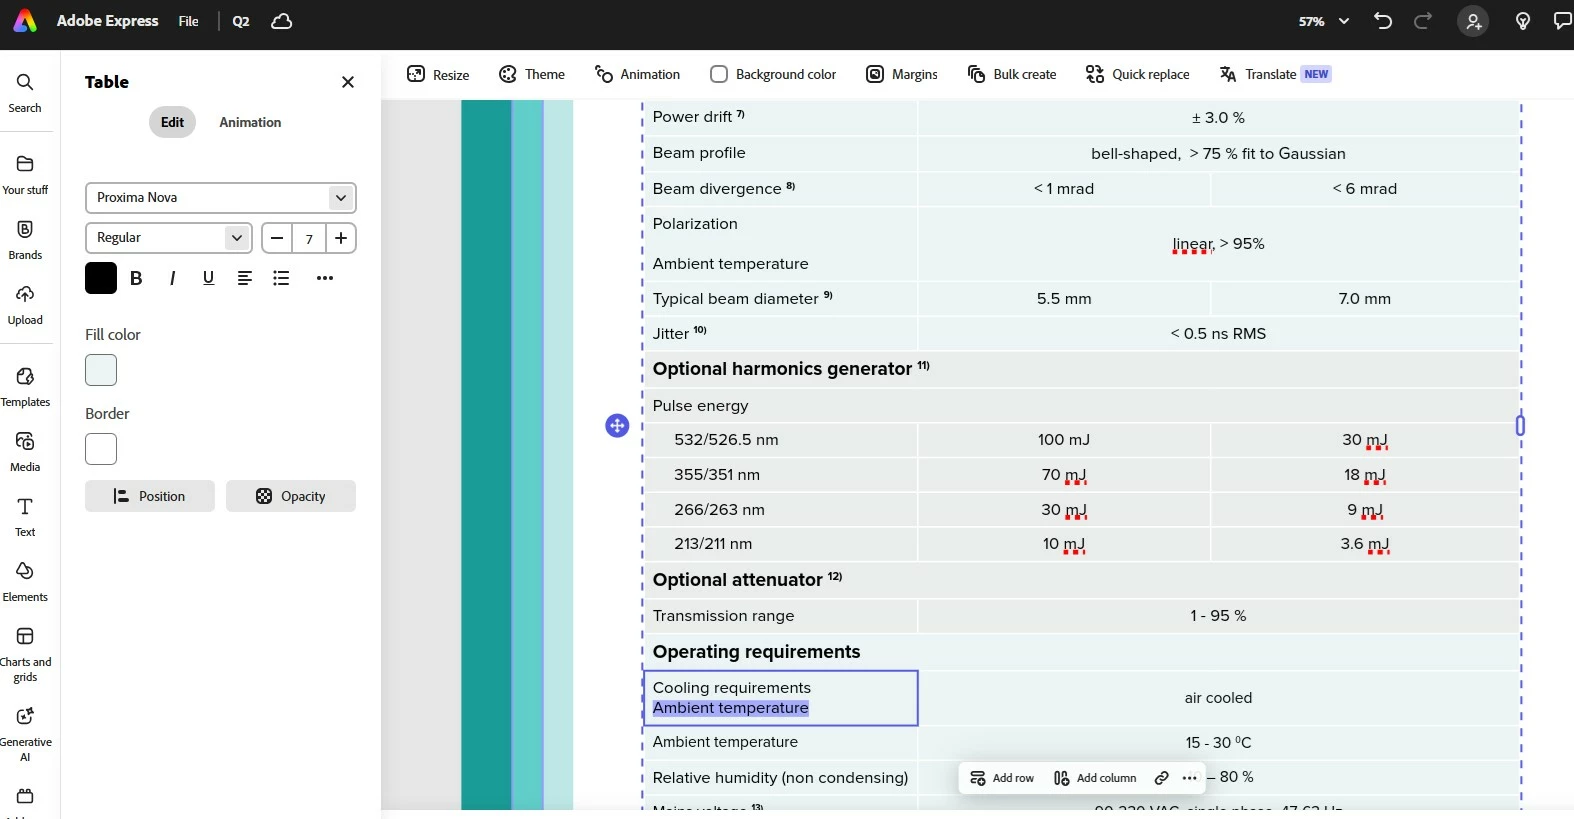The image size is (1574, 819).
Task: Click the cloud sync status icon
Action: tap(282, 21)
